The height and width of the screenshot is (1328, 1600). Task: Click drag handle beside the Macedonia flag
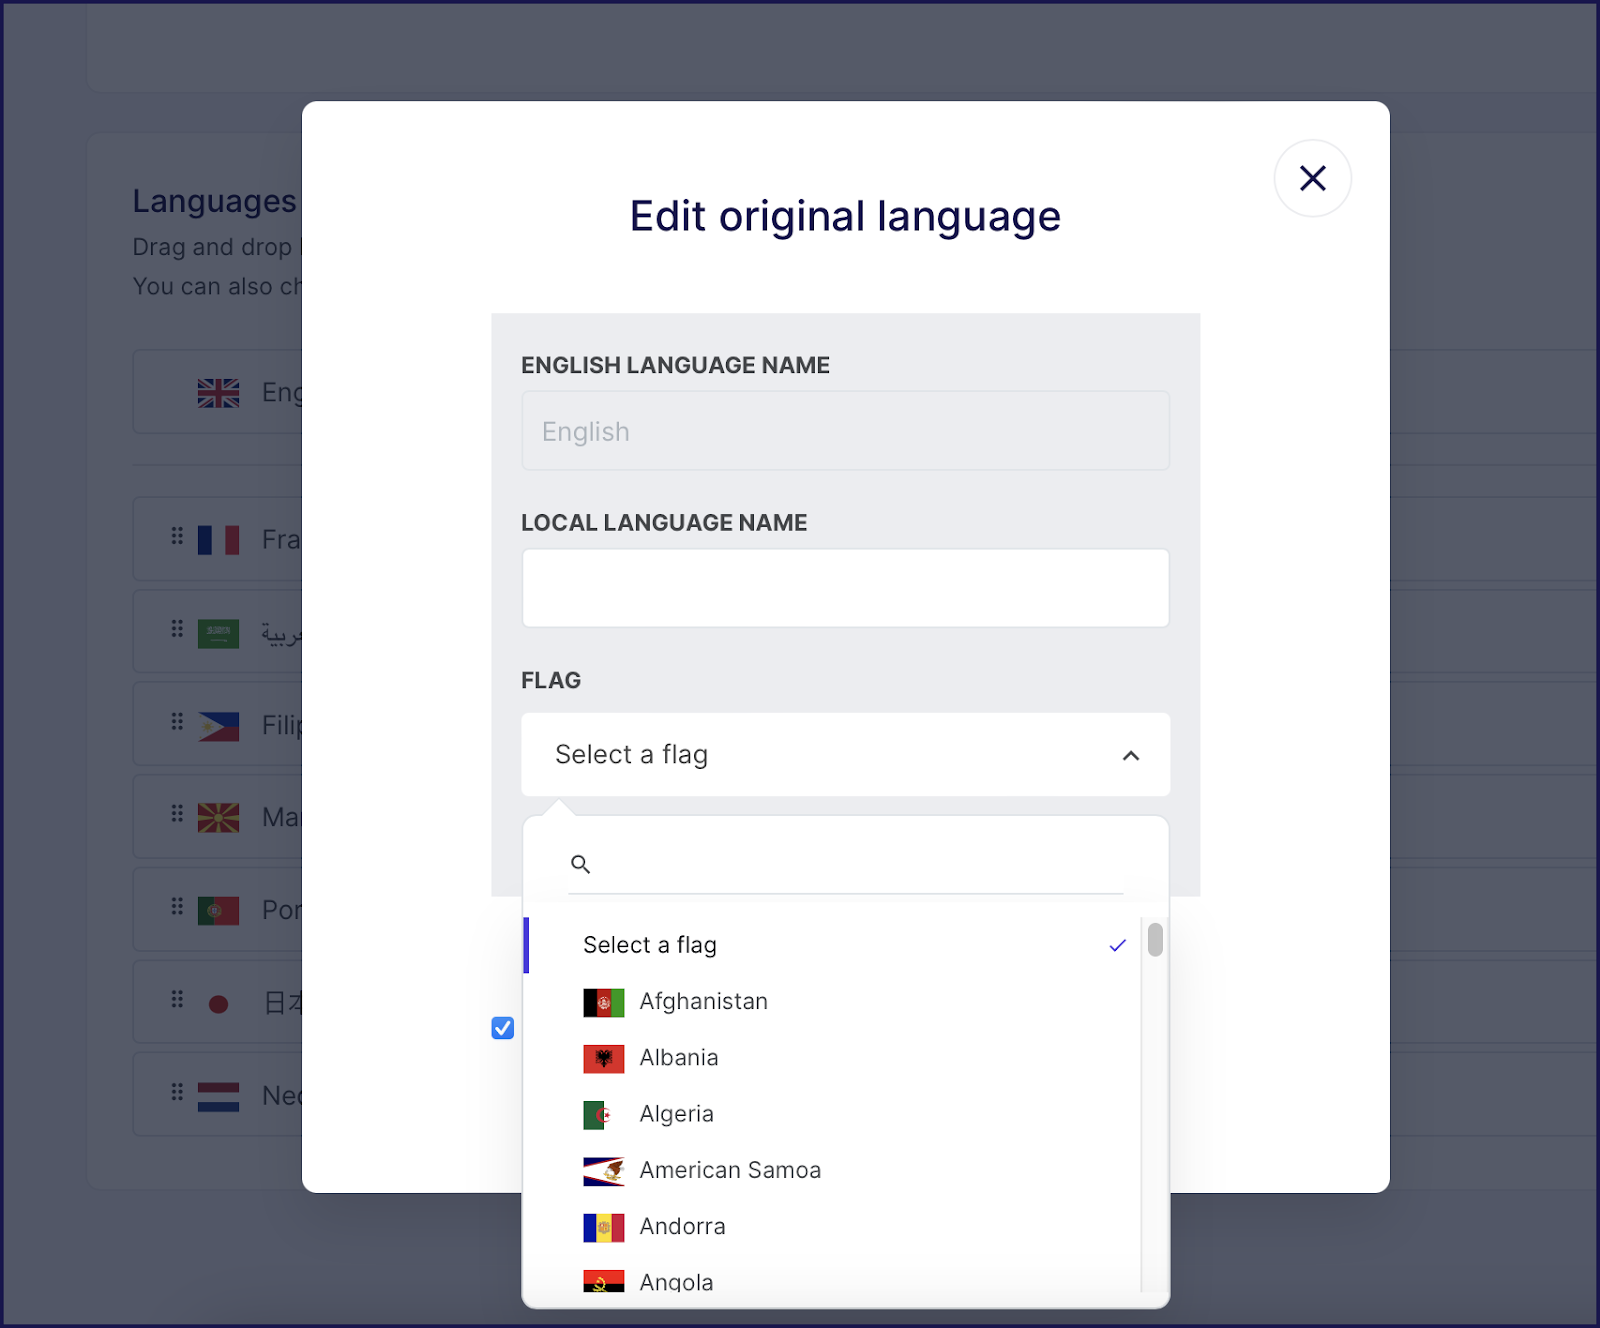177,813
